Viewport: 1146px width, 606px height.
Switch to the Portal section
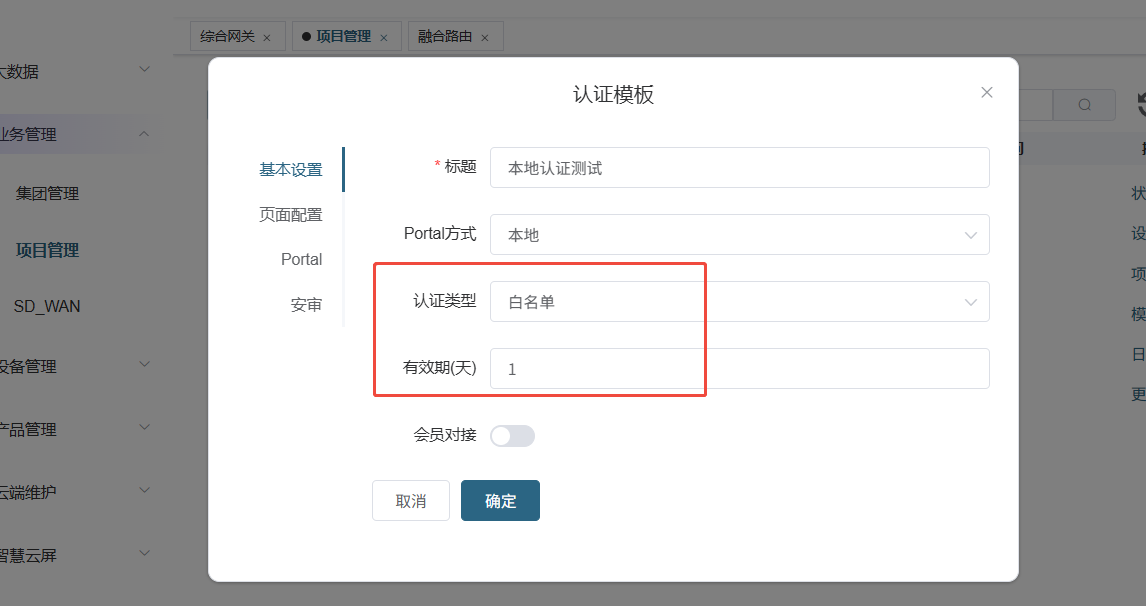pyautogui.click(x=301, y=260)
